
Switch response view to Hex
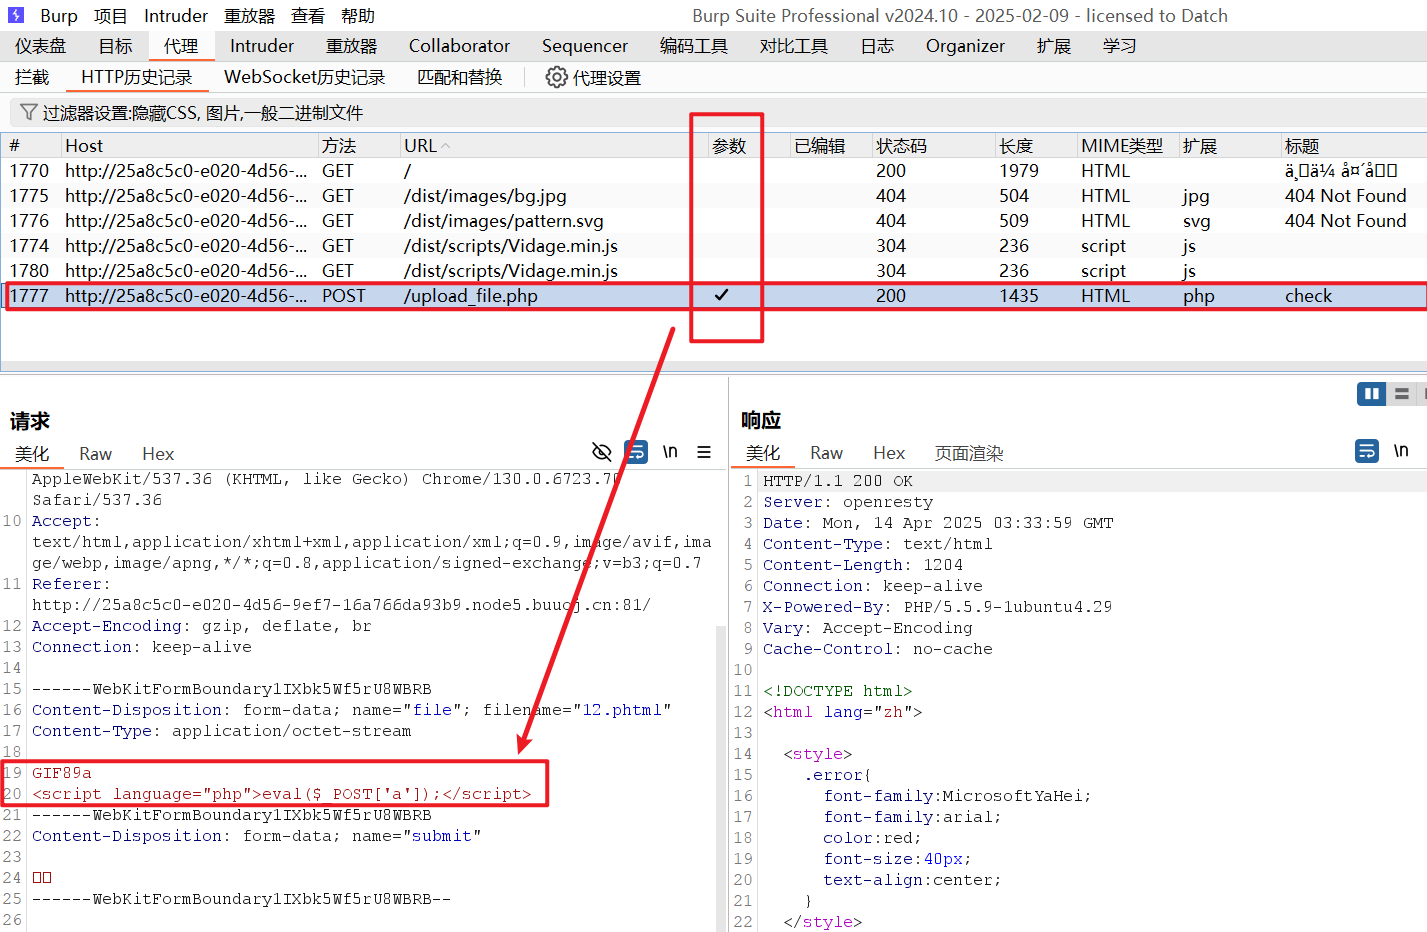889,453
